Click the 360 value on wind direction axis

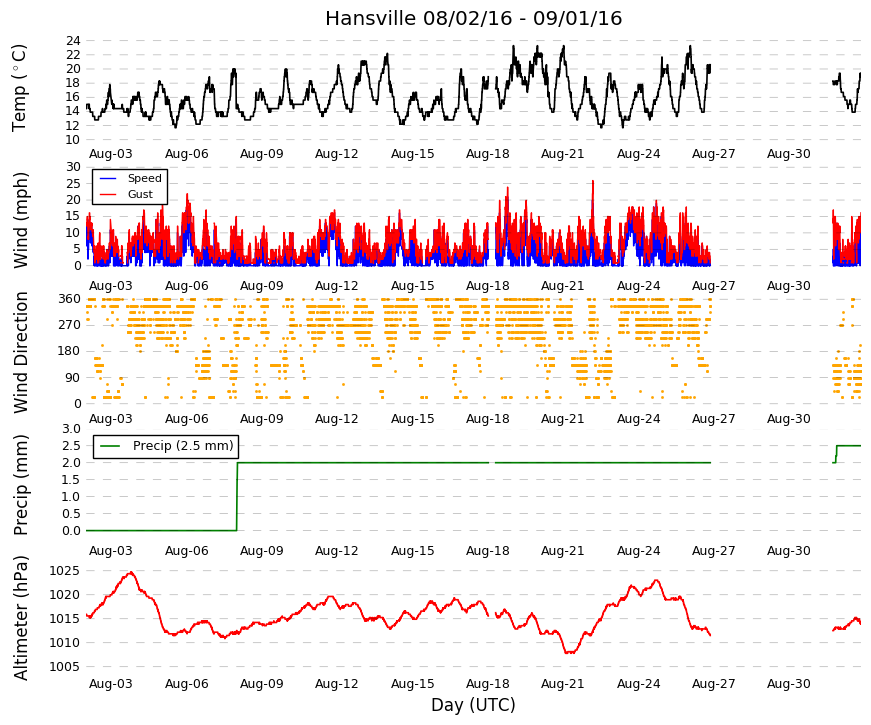(69, 299)
